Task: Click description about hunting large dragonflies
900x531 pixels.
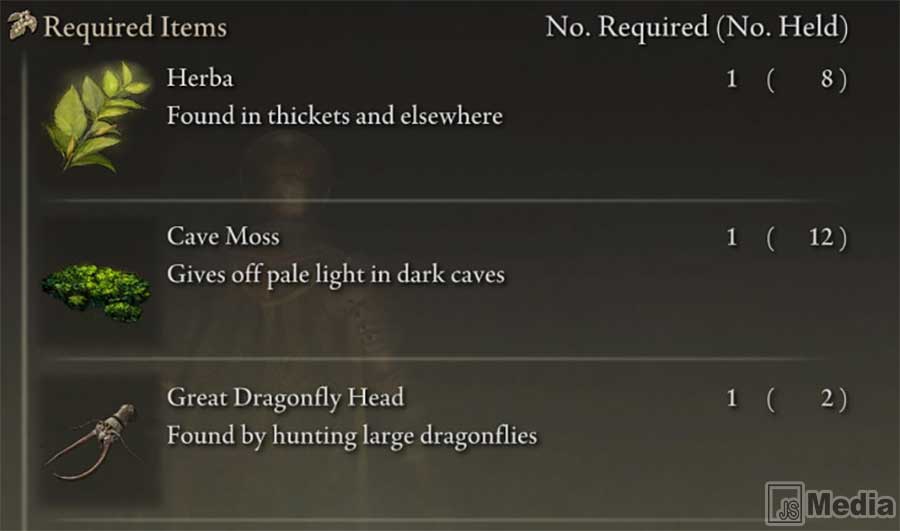Action: (x=352, y=436)
